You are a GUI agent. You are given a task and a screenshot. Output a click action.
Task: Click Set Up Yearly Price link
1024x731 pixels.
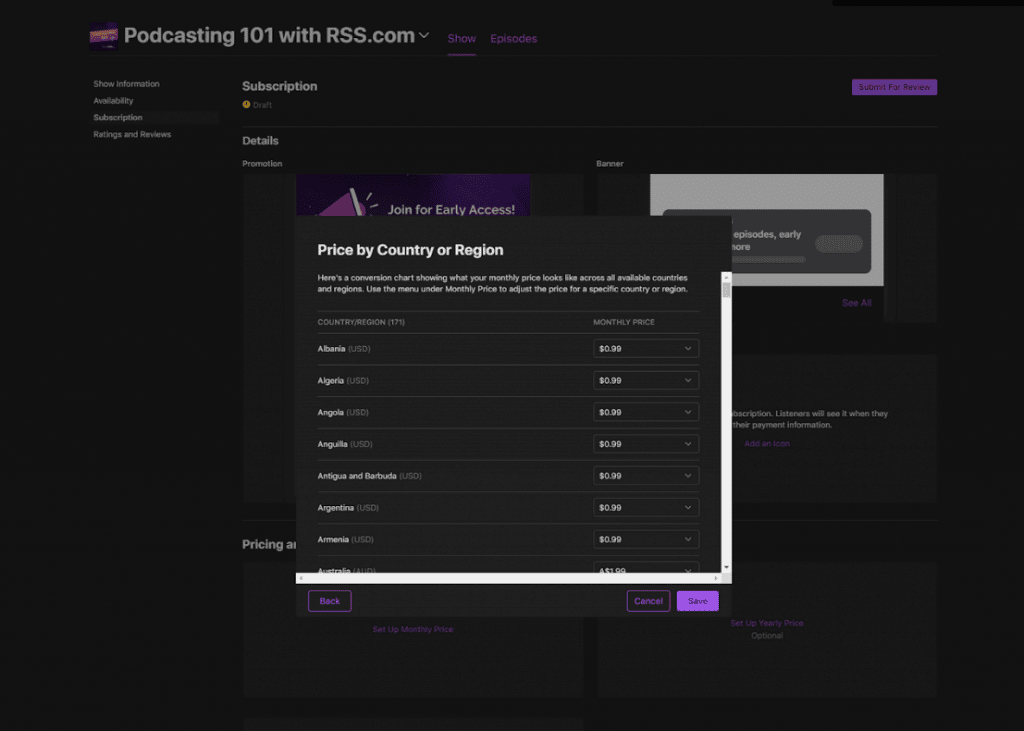(767, 623)
